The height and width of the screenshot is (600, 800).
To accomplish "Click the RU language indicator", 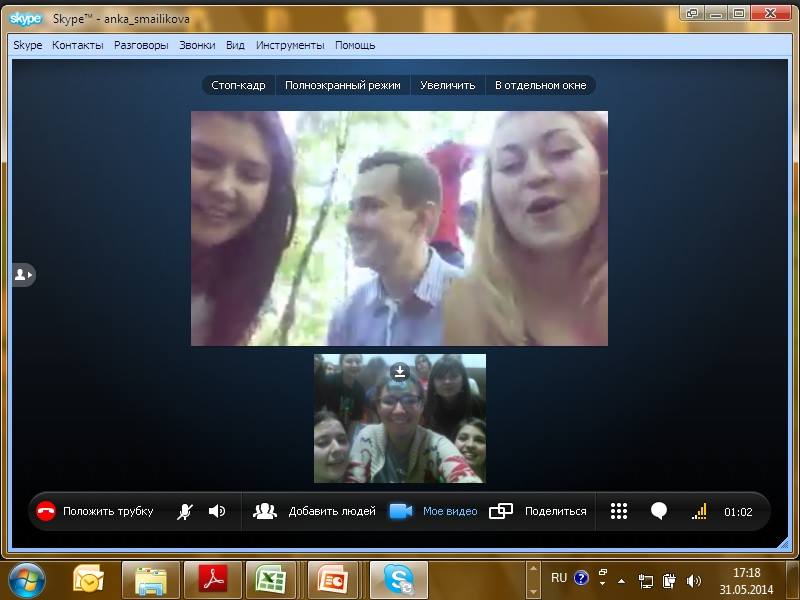I will click(x=559, y=578).
